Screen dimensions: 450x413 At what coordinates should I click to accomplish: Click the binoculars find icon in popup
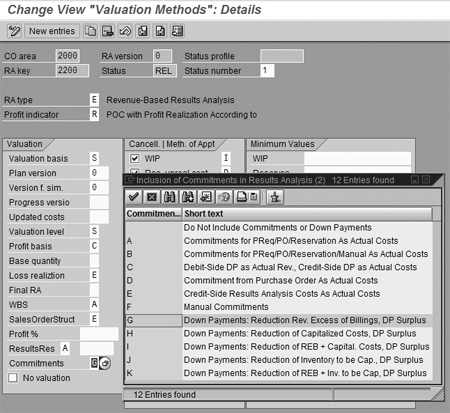tap(170, 197)
